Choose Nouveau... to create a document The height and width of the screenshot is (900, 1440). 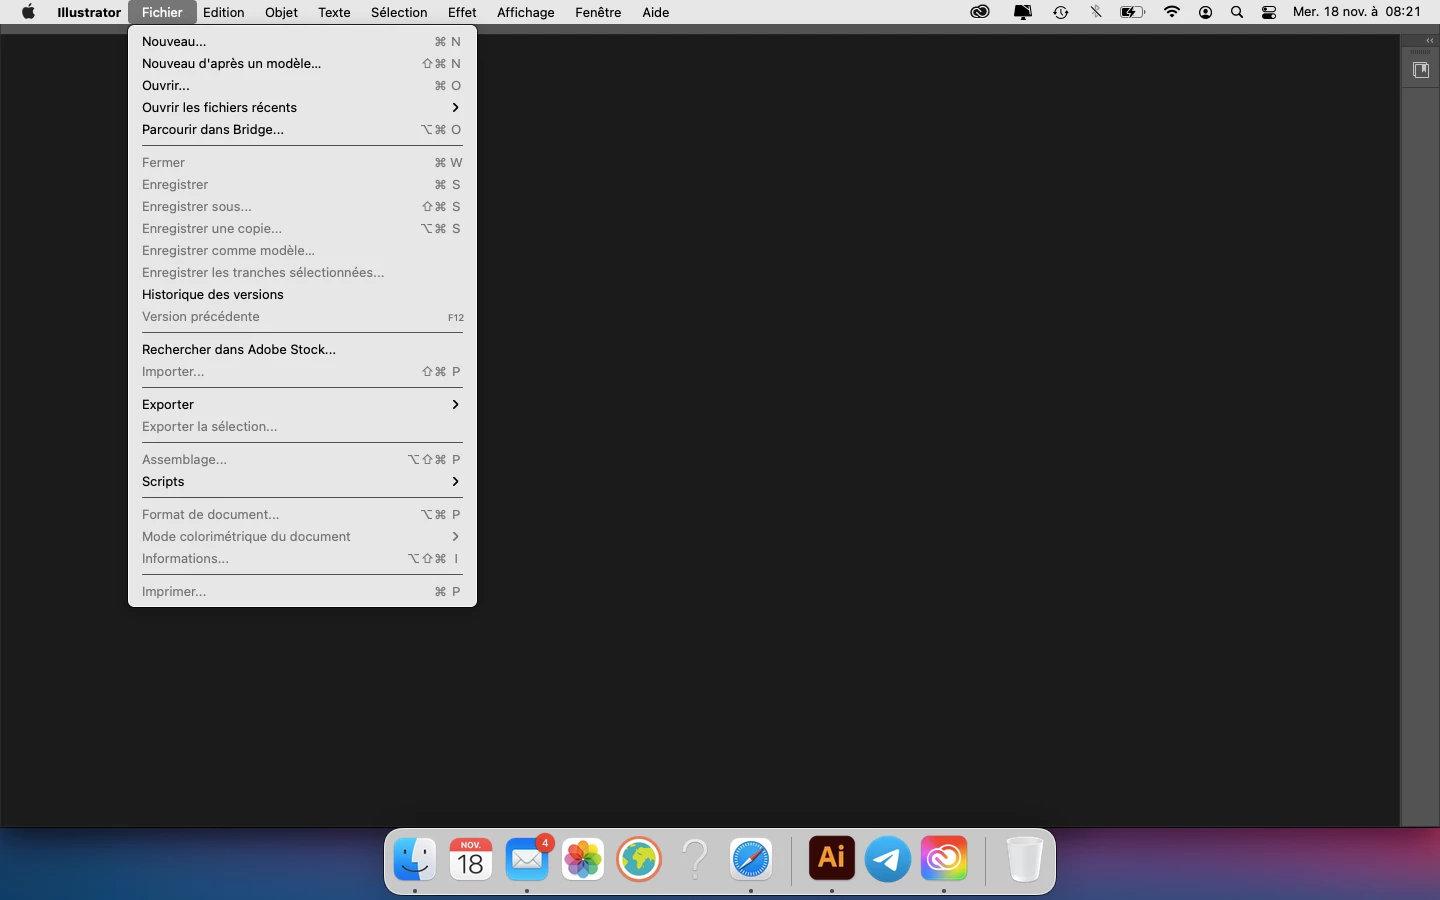pos(302,41)
